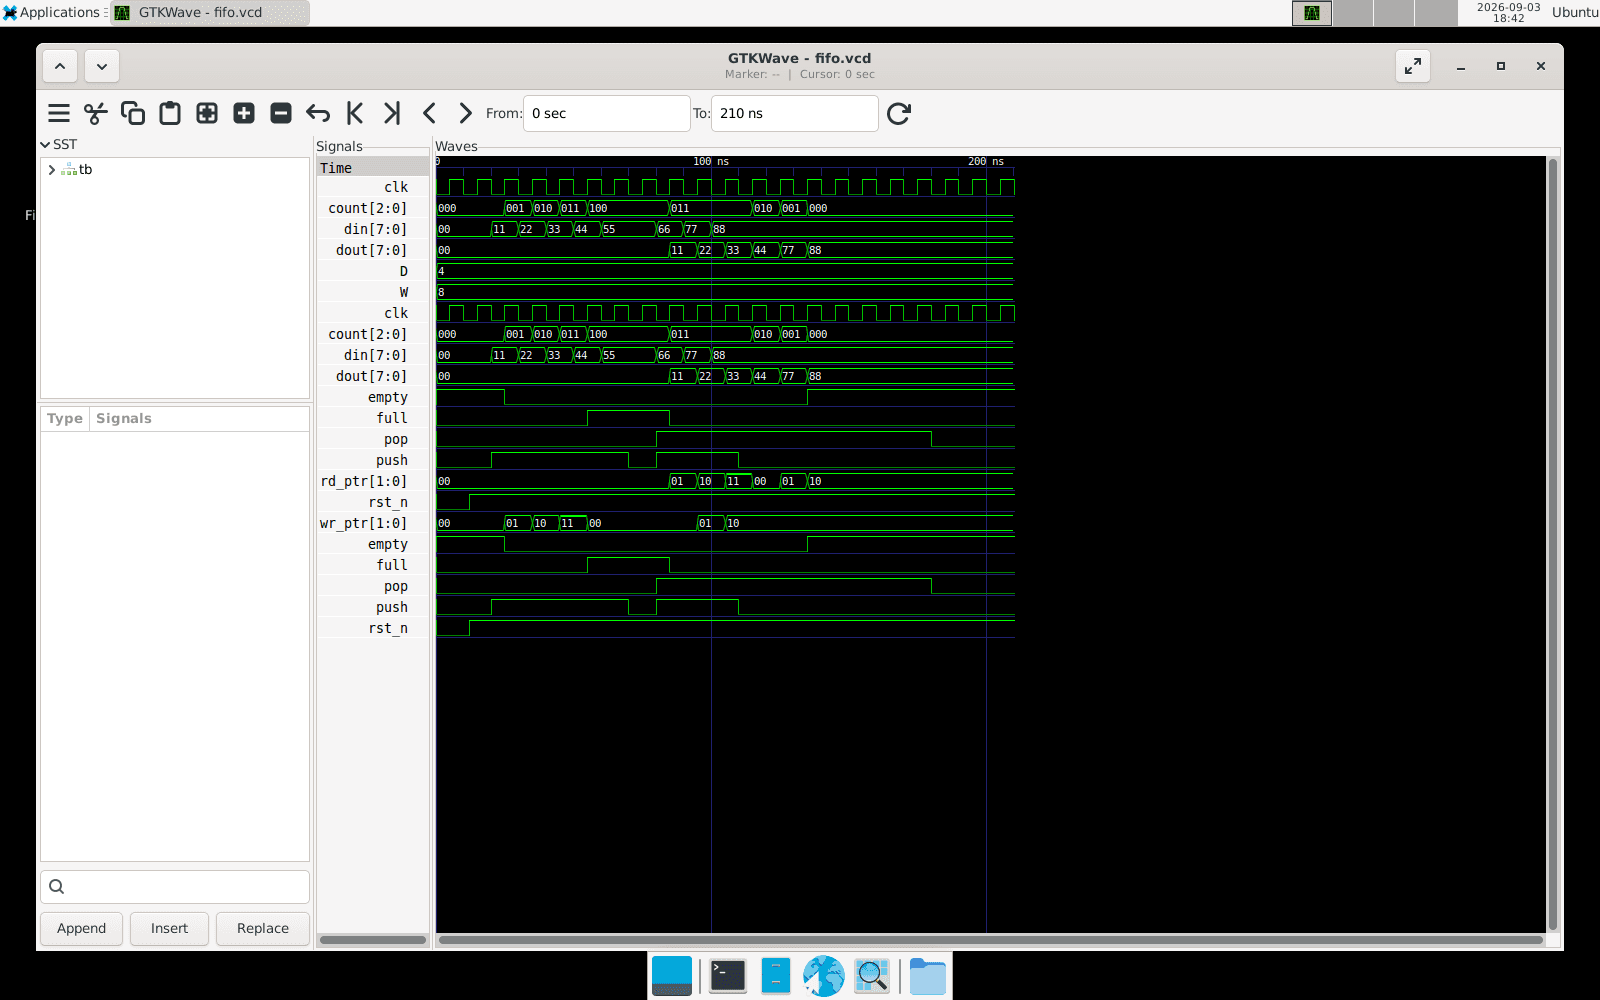Screen dimensions: 1600x1000
Task: Select the Time row in Signals
Action: [373, 168]
